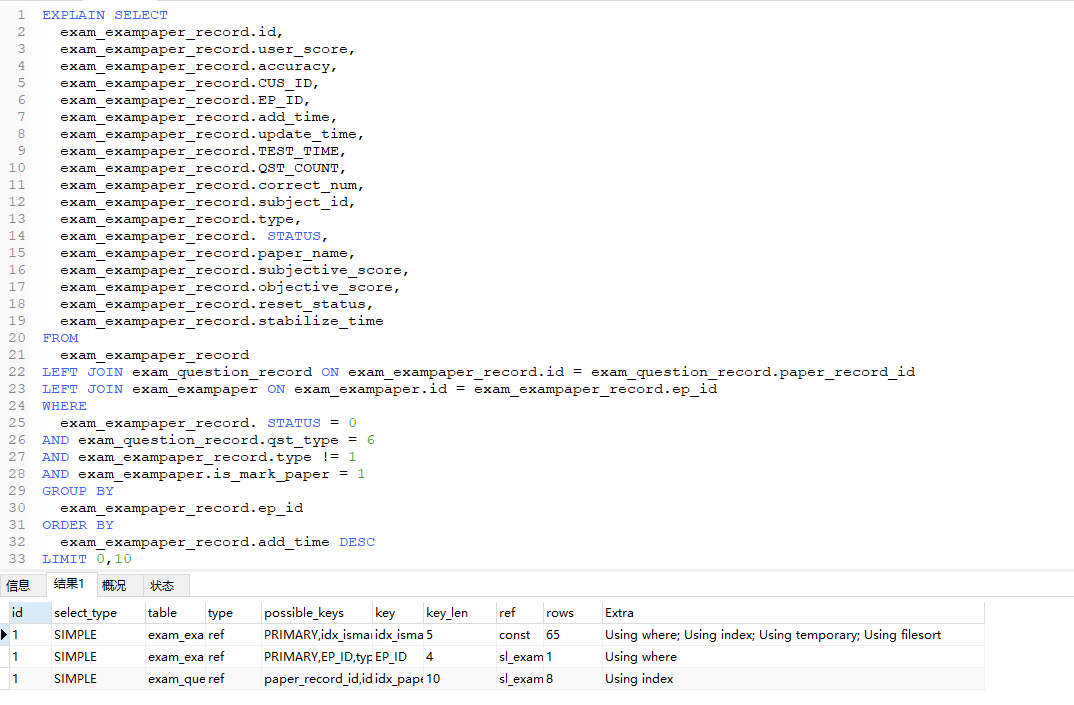Select the rows column header
1074x705 pixels.
click(573, 613)
